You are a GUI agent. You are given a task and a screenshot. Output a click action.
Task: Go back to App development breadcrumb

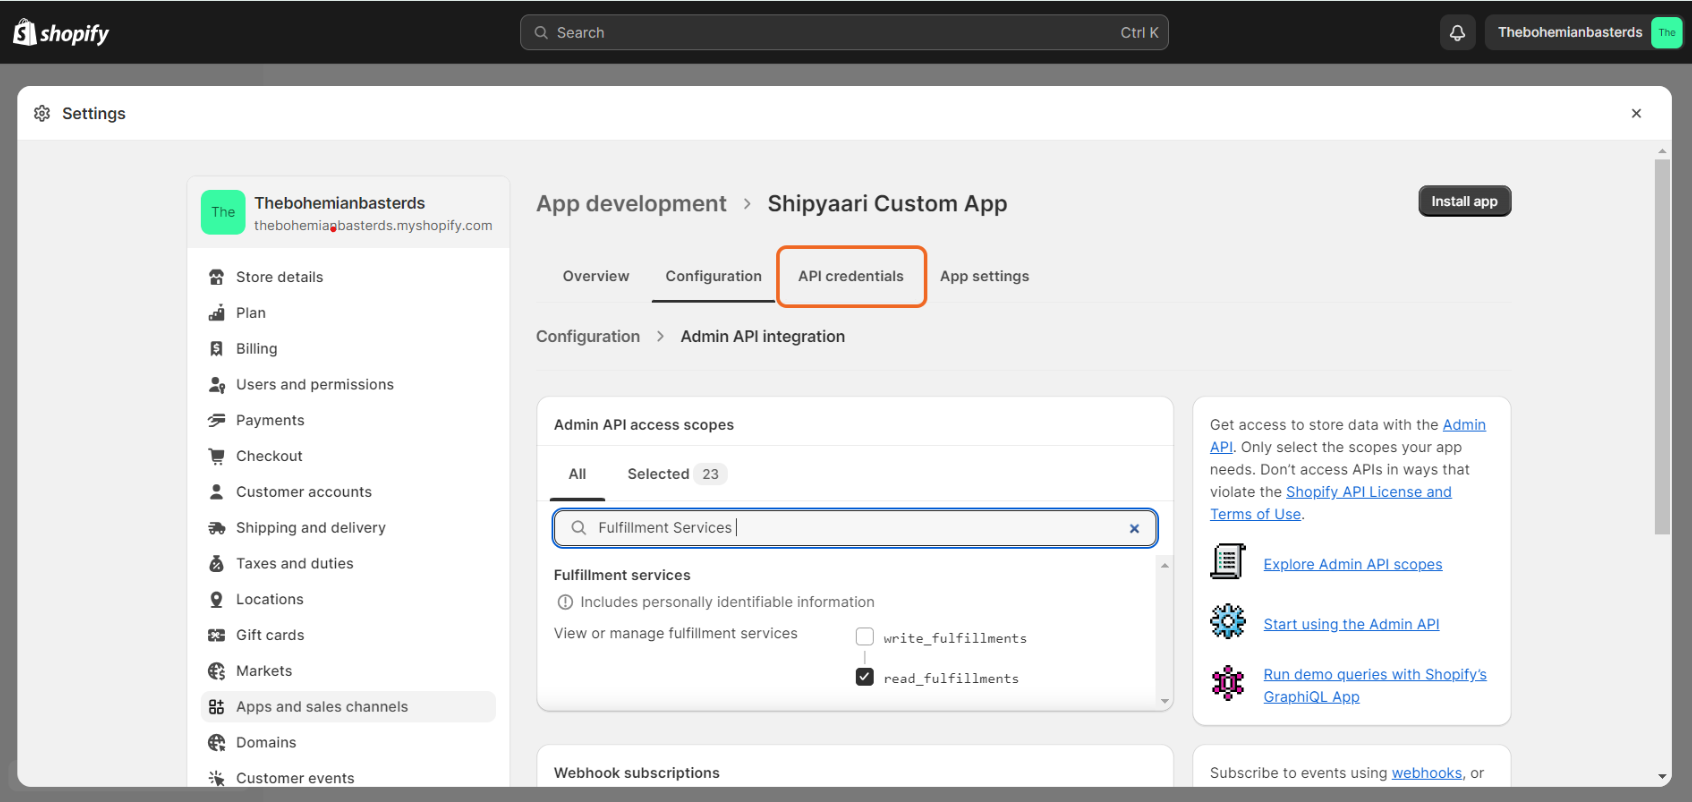[x=631, y=204]
